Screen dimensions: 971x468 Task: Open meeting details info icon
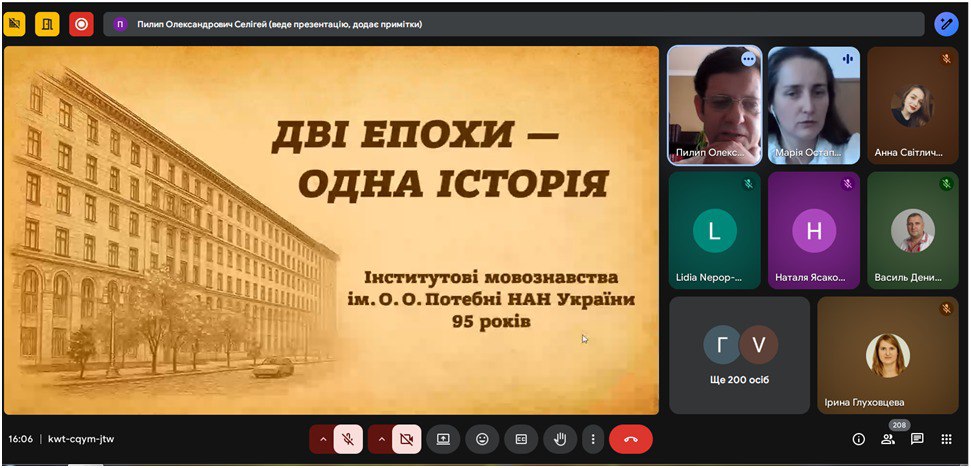858,439
